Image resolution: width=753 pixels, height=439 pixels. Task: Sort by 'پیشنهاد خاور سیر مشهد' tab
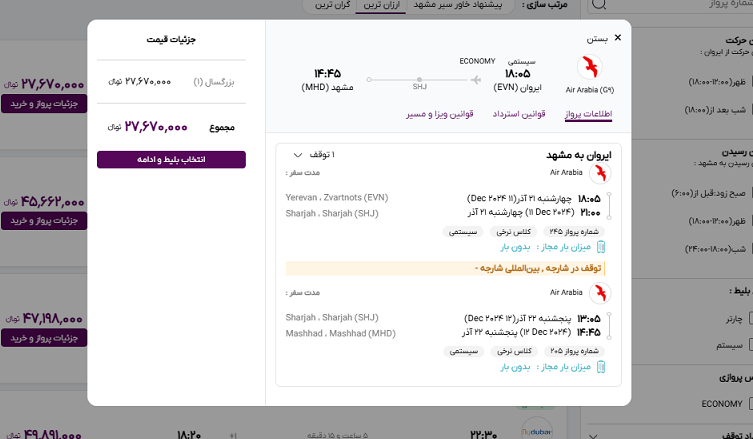(x=458, y=5)
